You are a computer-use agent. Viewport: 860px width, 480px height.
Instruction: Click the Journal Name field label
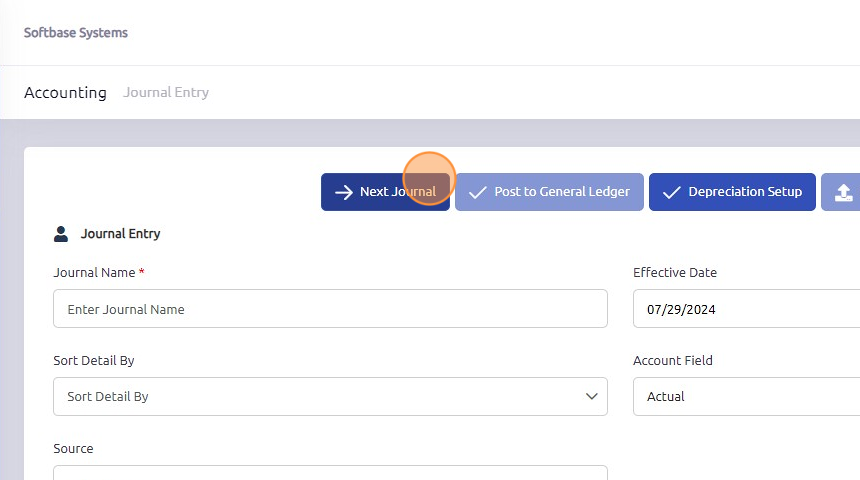[95, 272]
